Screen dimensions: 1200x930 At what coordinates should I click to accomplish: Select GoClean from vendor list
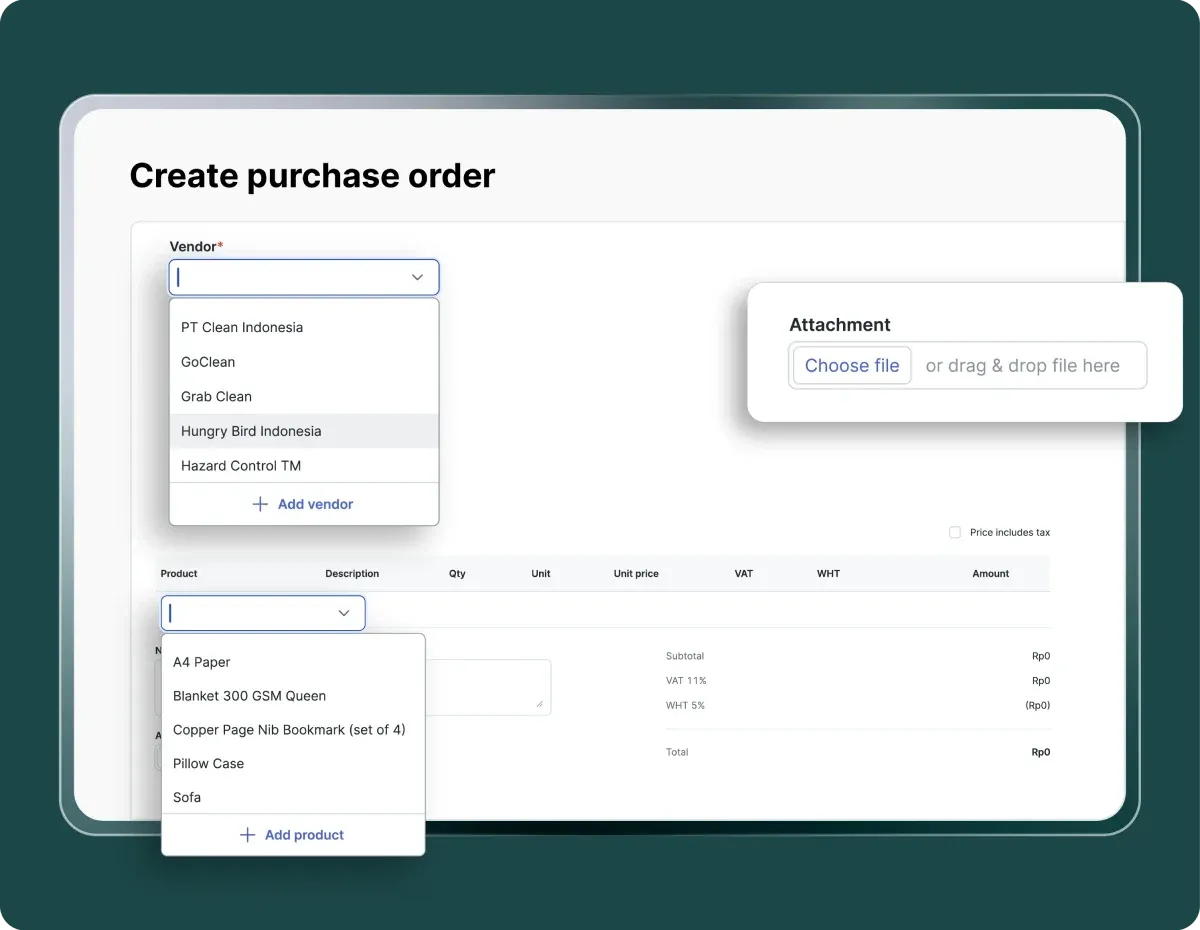pos(207,362)
